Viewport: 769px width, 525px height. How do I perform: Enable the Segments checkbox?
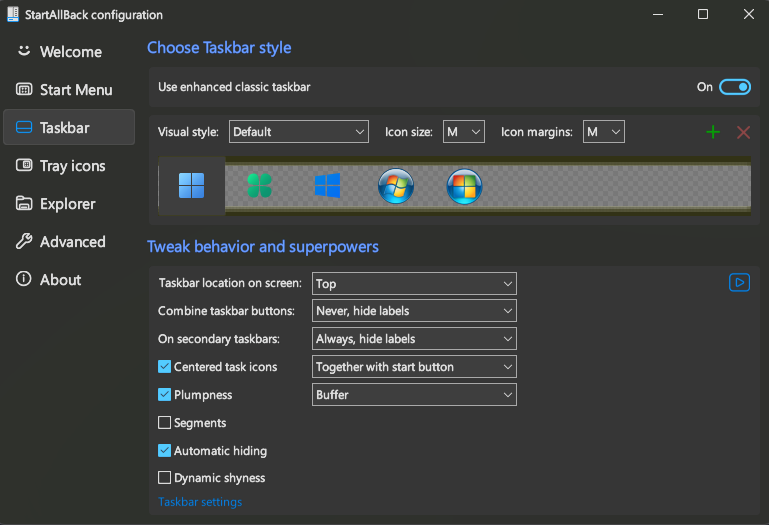tap(165, 423)
